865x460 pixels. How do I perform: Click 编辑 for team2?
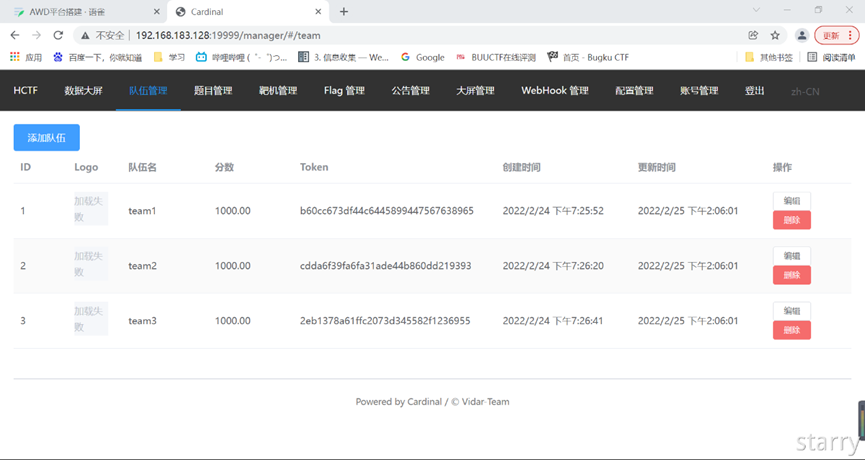pyautogui.click(x=792, y=256)
